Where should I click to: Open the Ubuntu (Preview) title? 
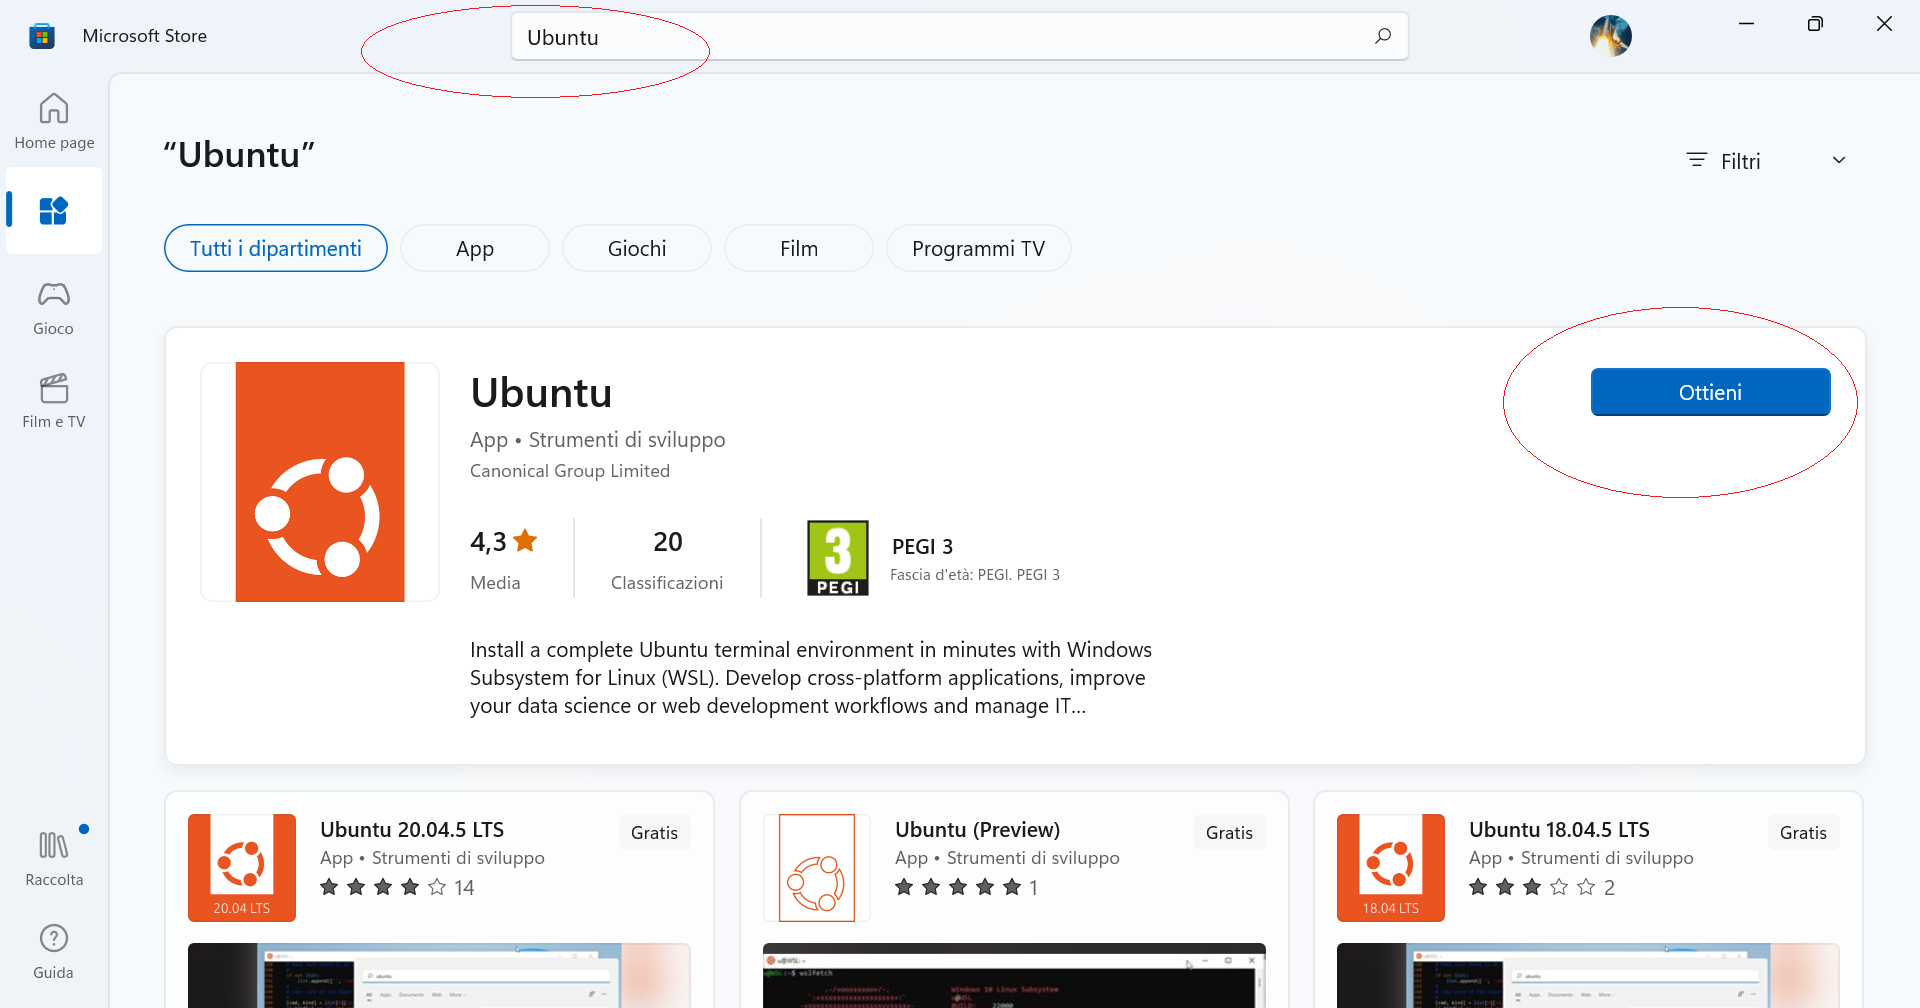[978, 830]
